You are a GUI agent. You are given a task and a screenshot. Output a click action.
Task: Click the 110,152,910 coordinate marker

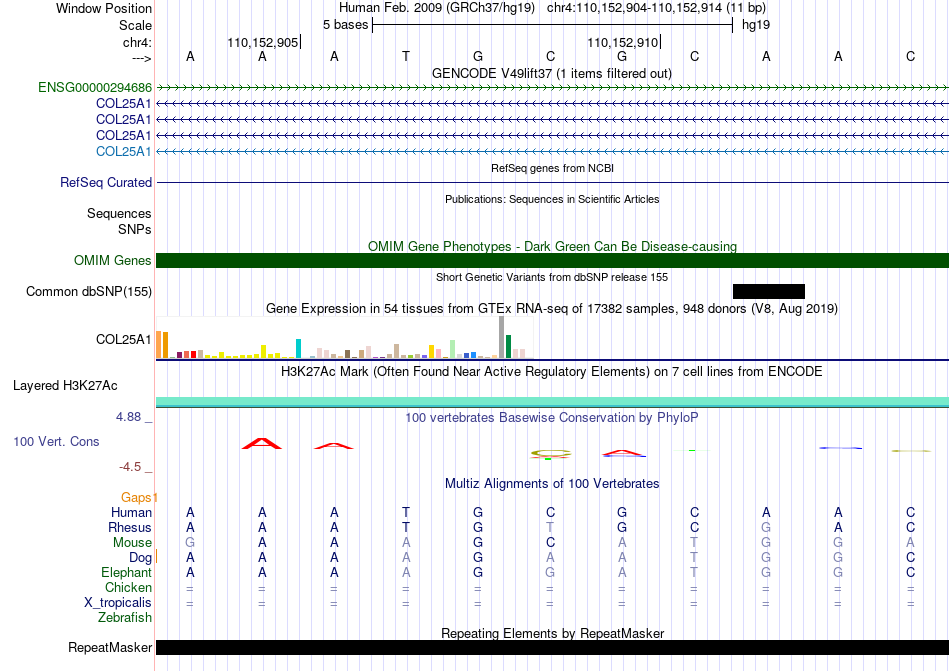[x=623, y=42]
